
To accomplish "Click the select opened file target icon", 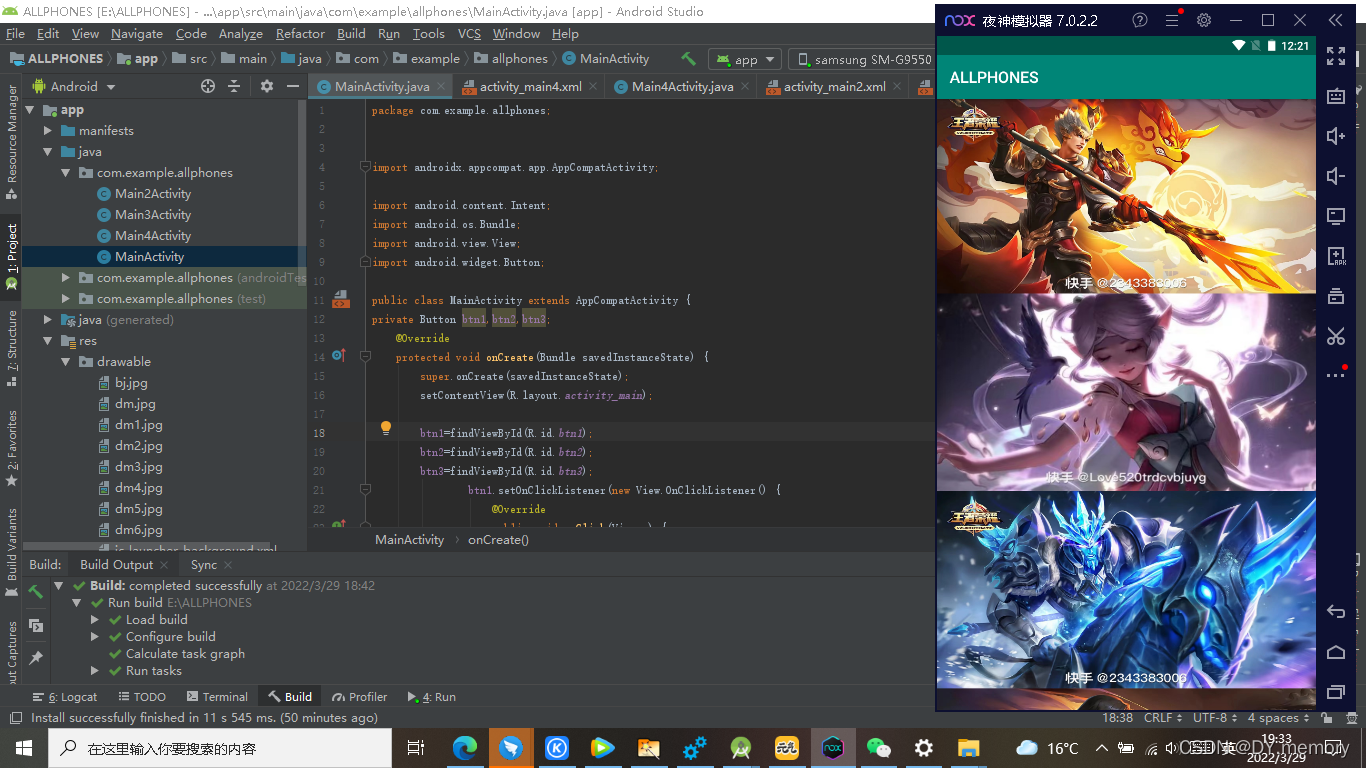I will tap(208, 86).
